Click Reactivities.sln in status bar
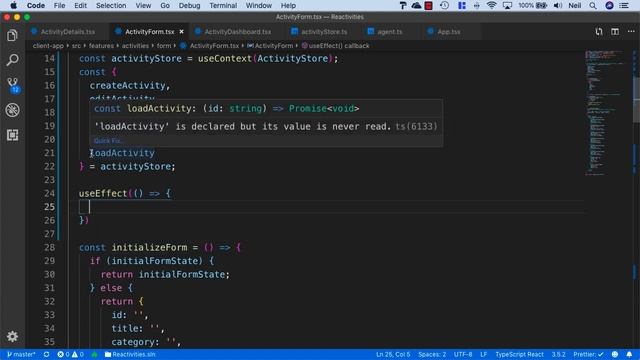This screenshot has width=640, height=360. (x=130, y=354)
